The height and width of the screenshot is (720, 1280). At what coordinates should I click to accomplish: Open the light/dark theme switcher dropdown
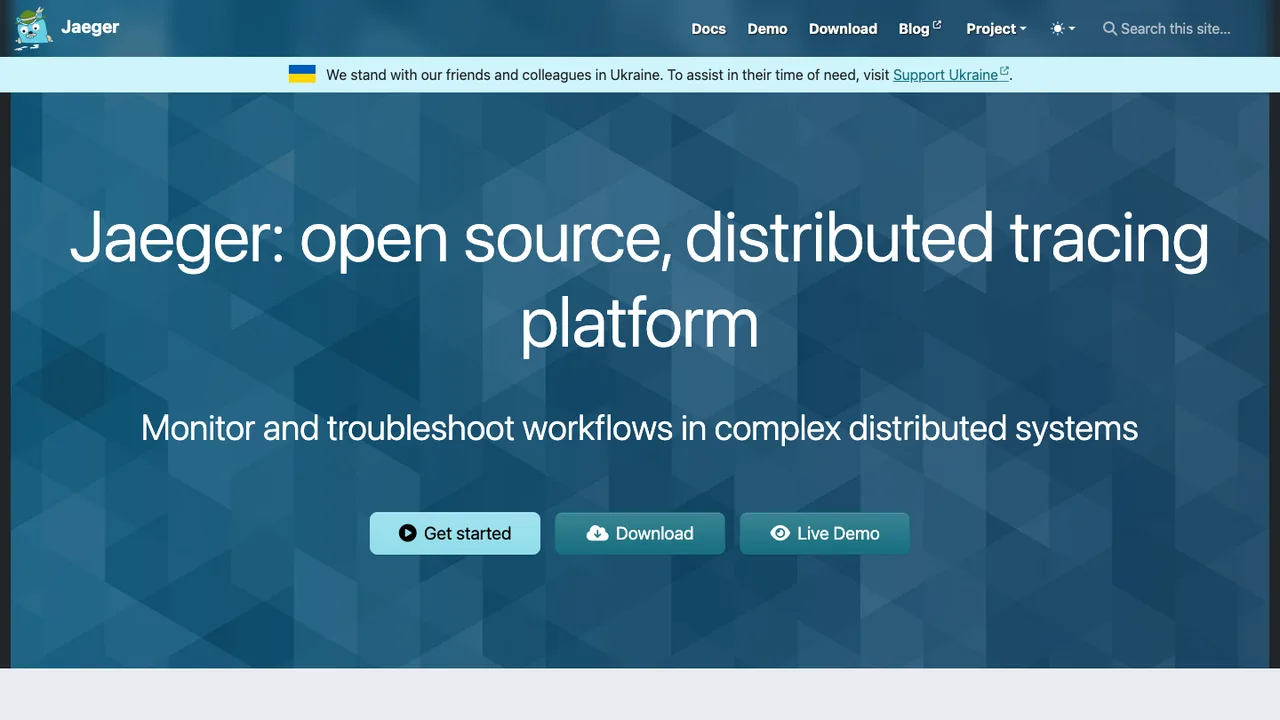[1063, 29]
